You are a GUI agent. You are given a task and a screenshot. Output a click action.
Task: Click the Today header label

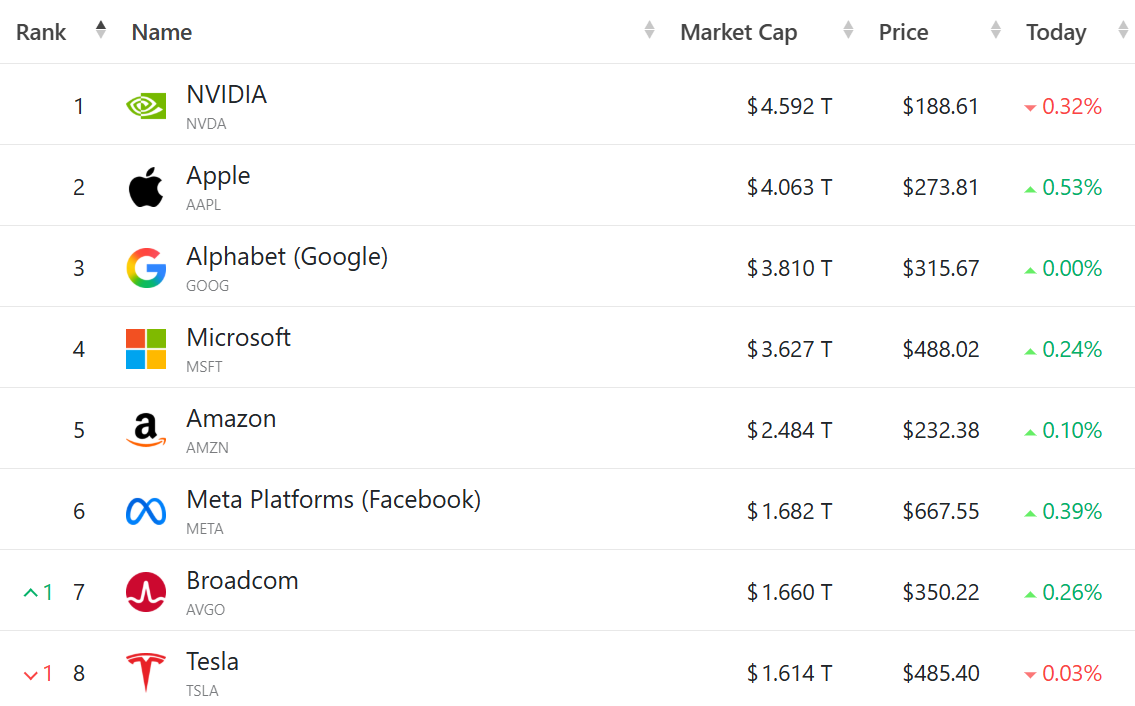(x=1056, y=32)
